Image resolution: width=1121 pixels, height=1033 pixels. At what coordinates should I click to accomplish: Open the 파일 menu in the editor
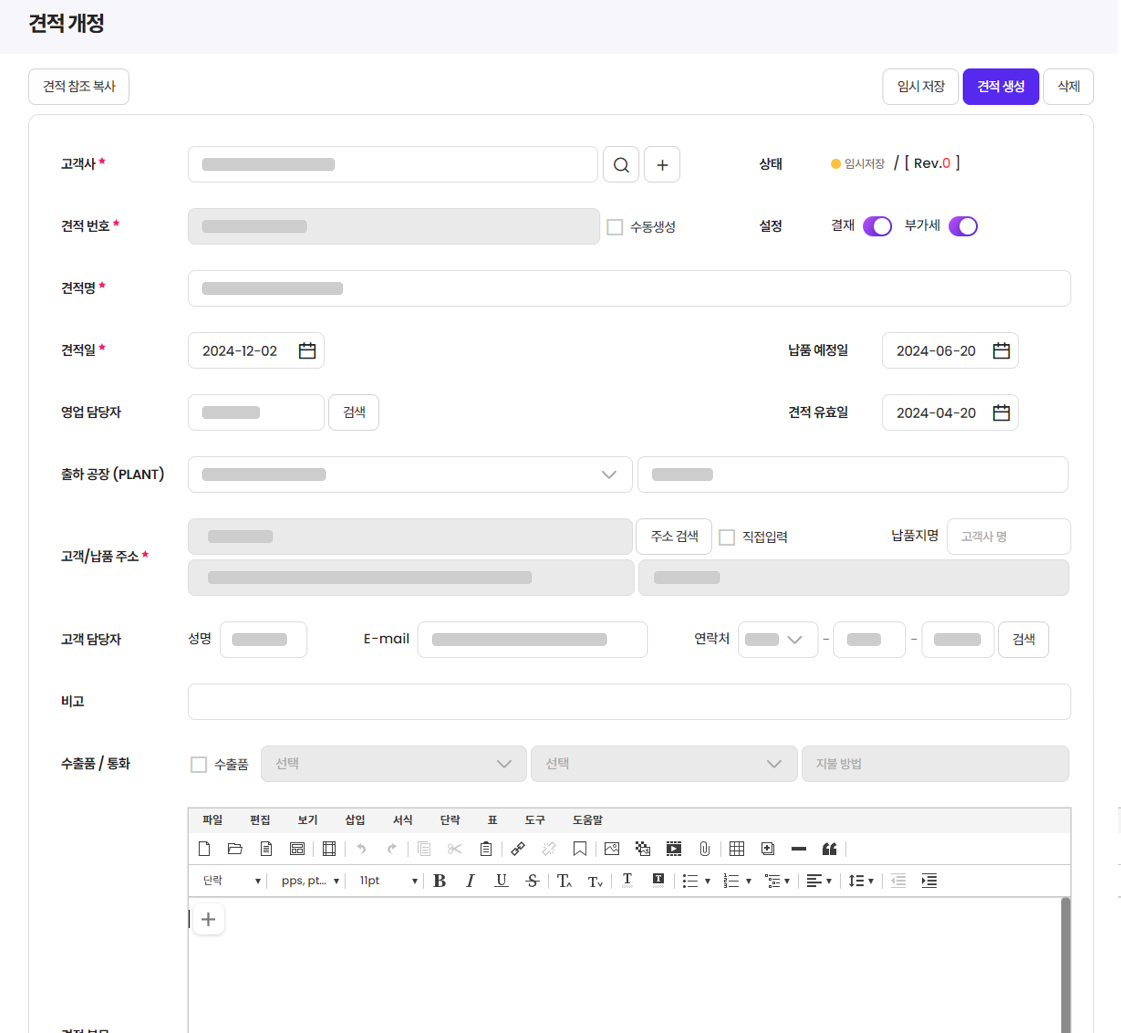pyautogui.click(x=212, y=820)
